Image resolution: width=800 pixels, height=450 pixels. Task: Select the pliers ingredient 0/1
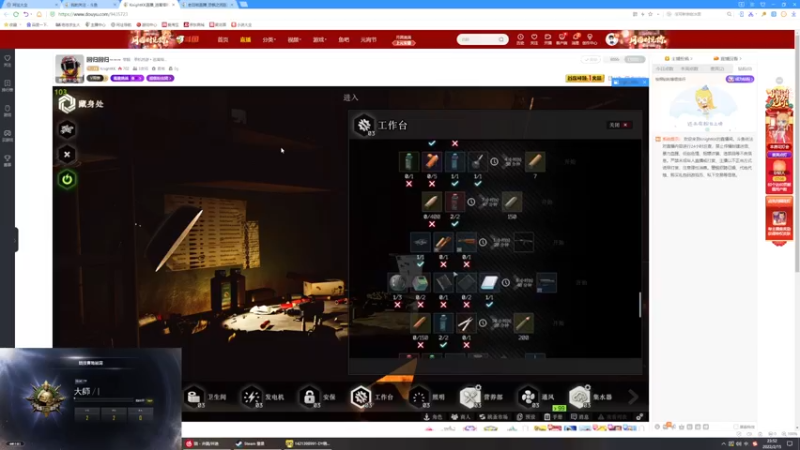click(466, 323)
